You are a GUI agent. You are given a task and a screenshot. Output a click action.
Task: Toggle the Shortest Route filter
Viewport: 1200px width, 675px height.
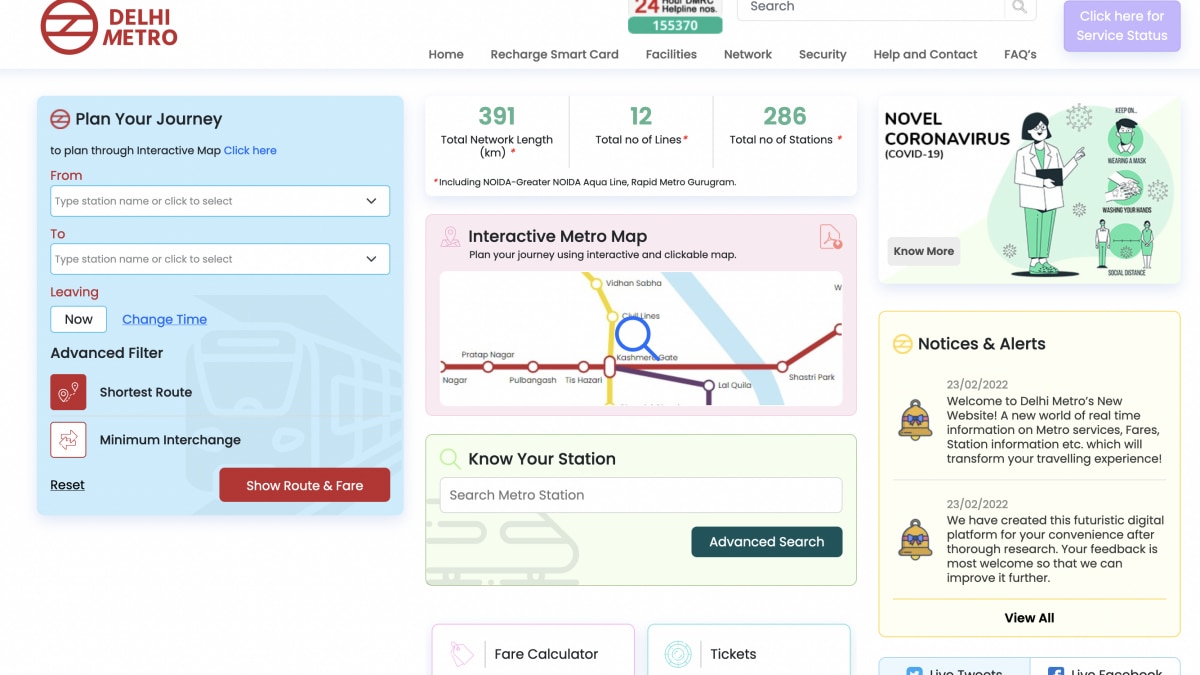click(x=68, y=392)
